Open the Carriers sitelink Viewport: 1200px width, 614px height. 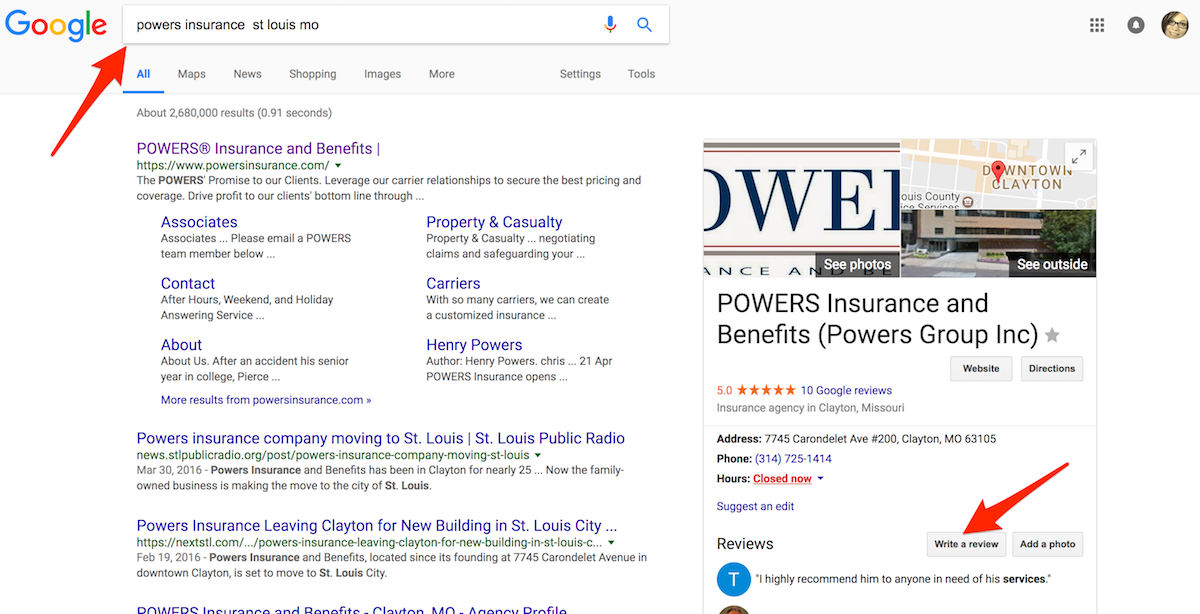[453, 283]
